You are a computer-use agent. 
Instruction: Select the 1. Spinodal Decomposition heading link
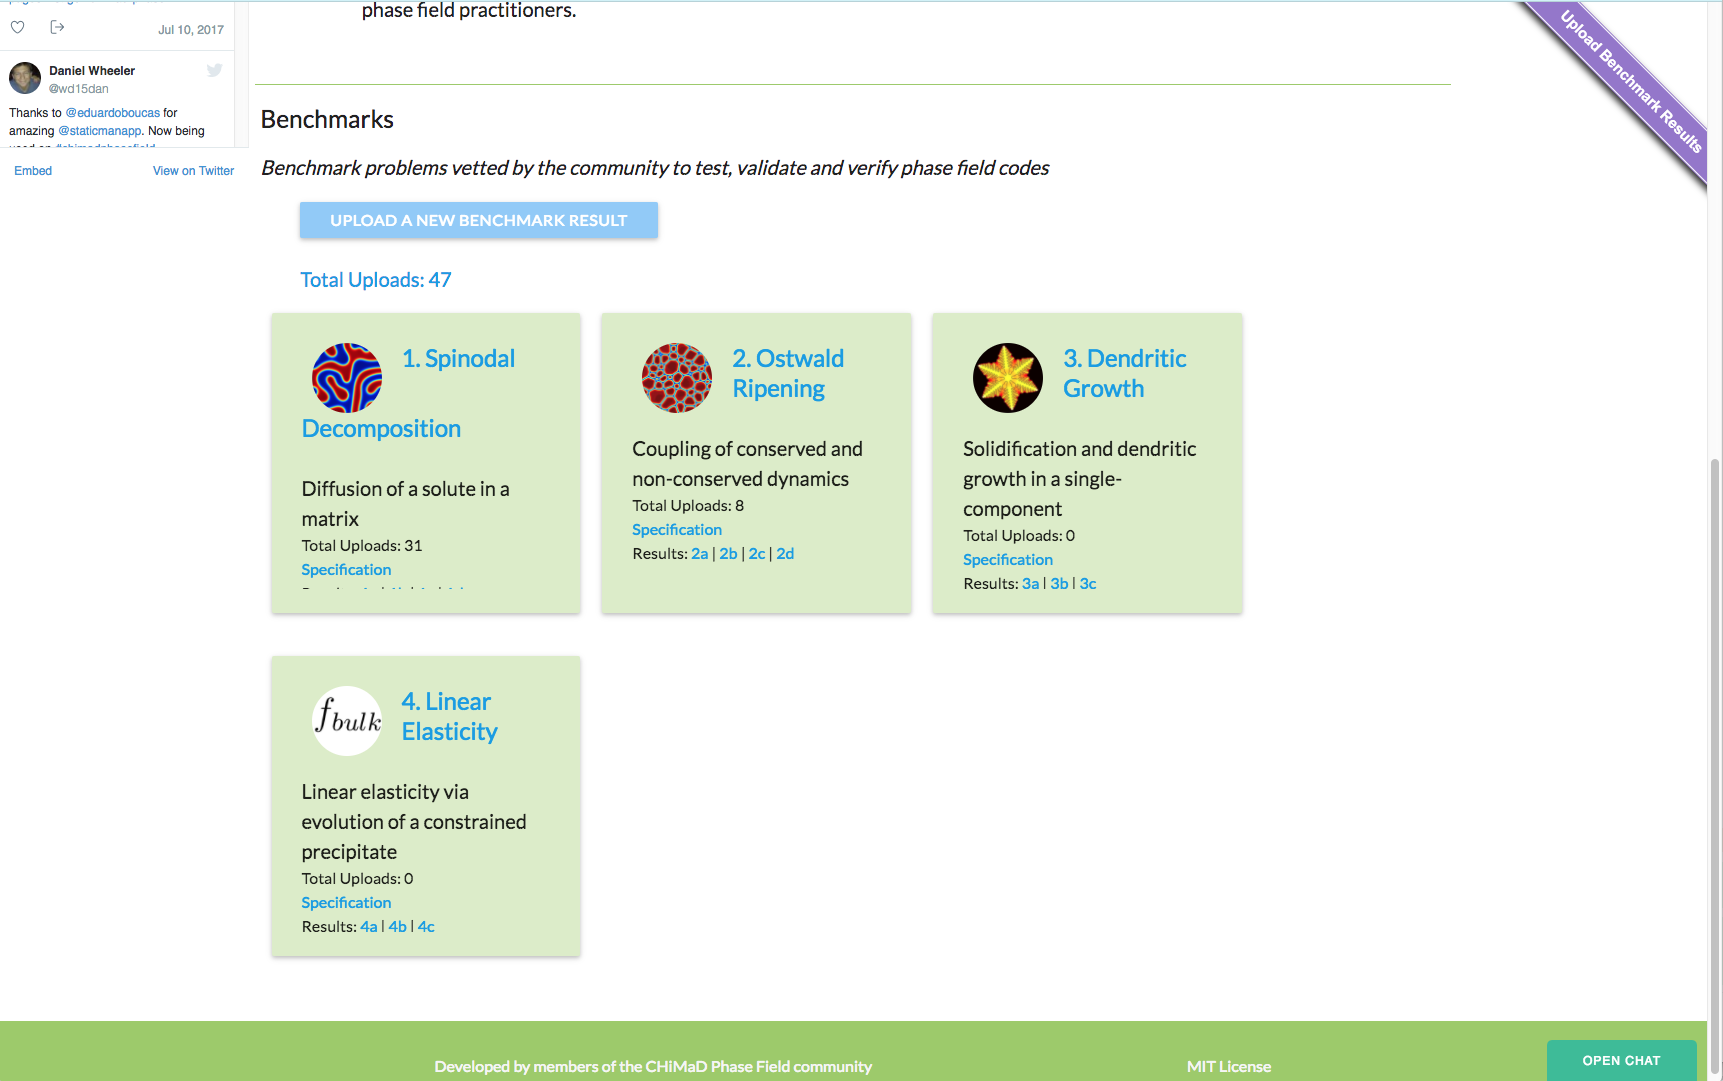tap(459, 358)
